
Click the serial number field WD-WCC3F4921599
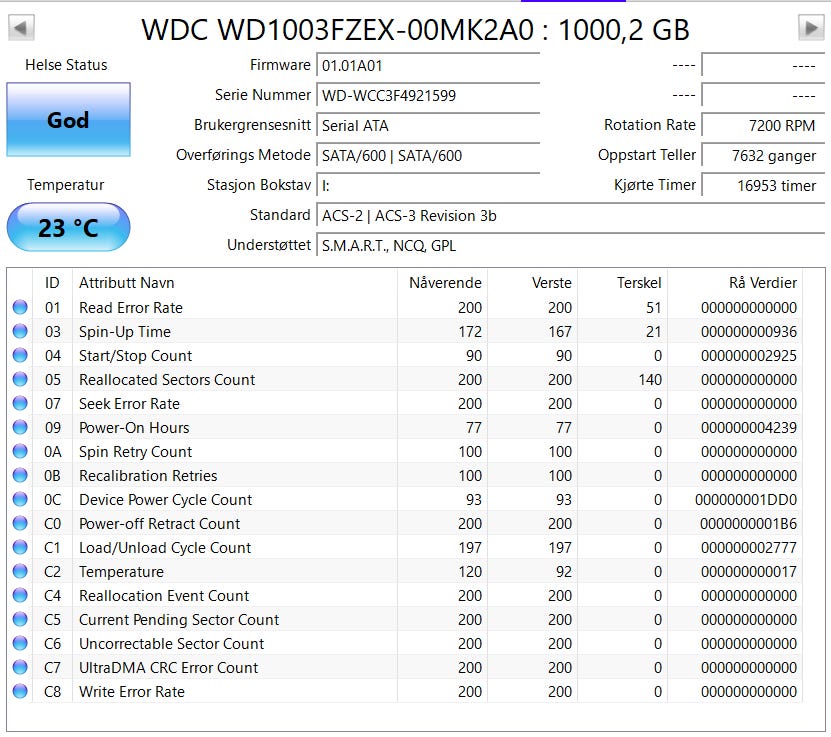(x=428, y=95)
